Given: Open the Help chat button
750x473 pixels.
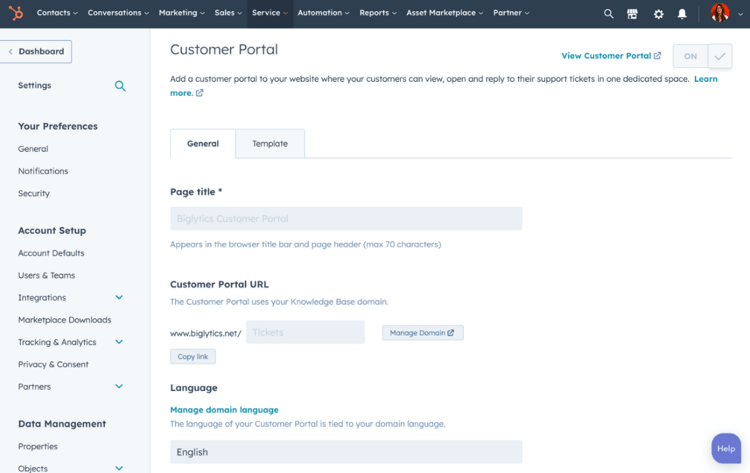Looking at the screenshot, I should pyautogui.click(x=726, y=448).
